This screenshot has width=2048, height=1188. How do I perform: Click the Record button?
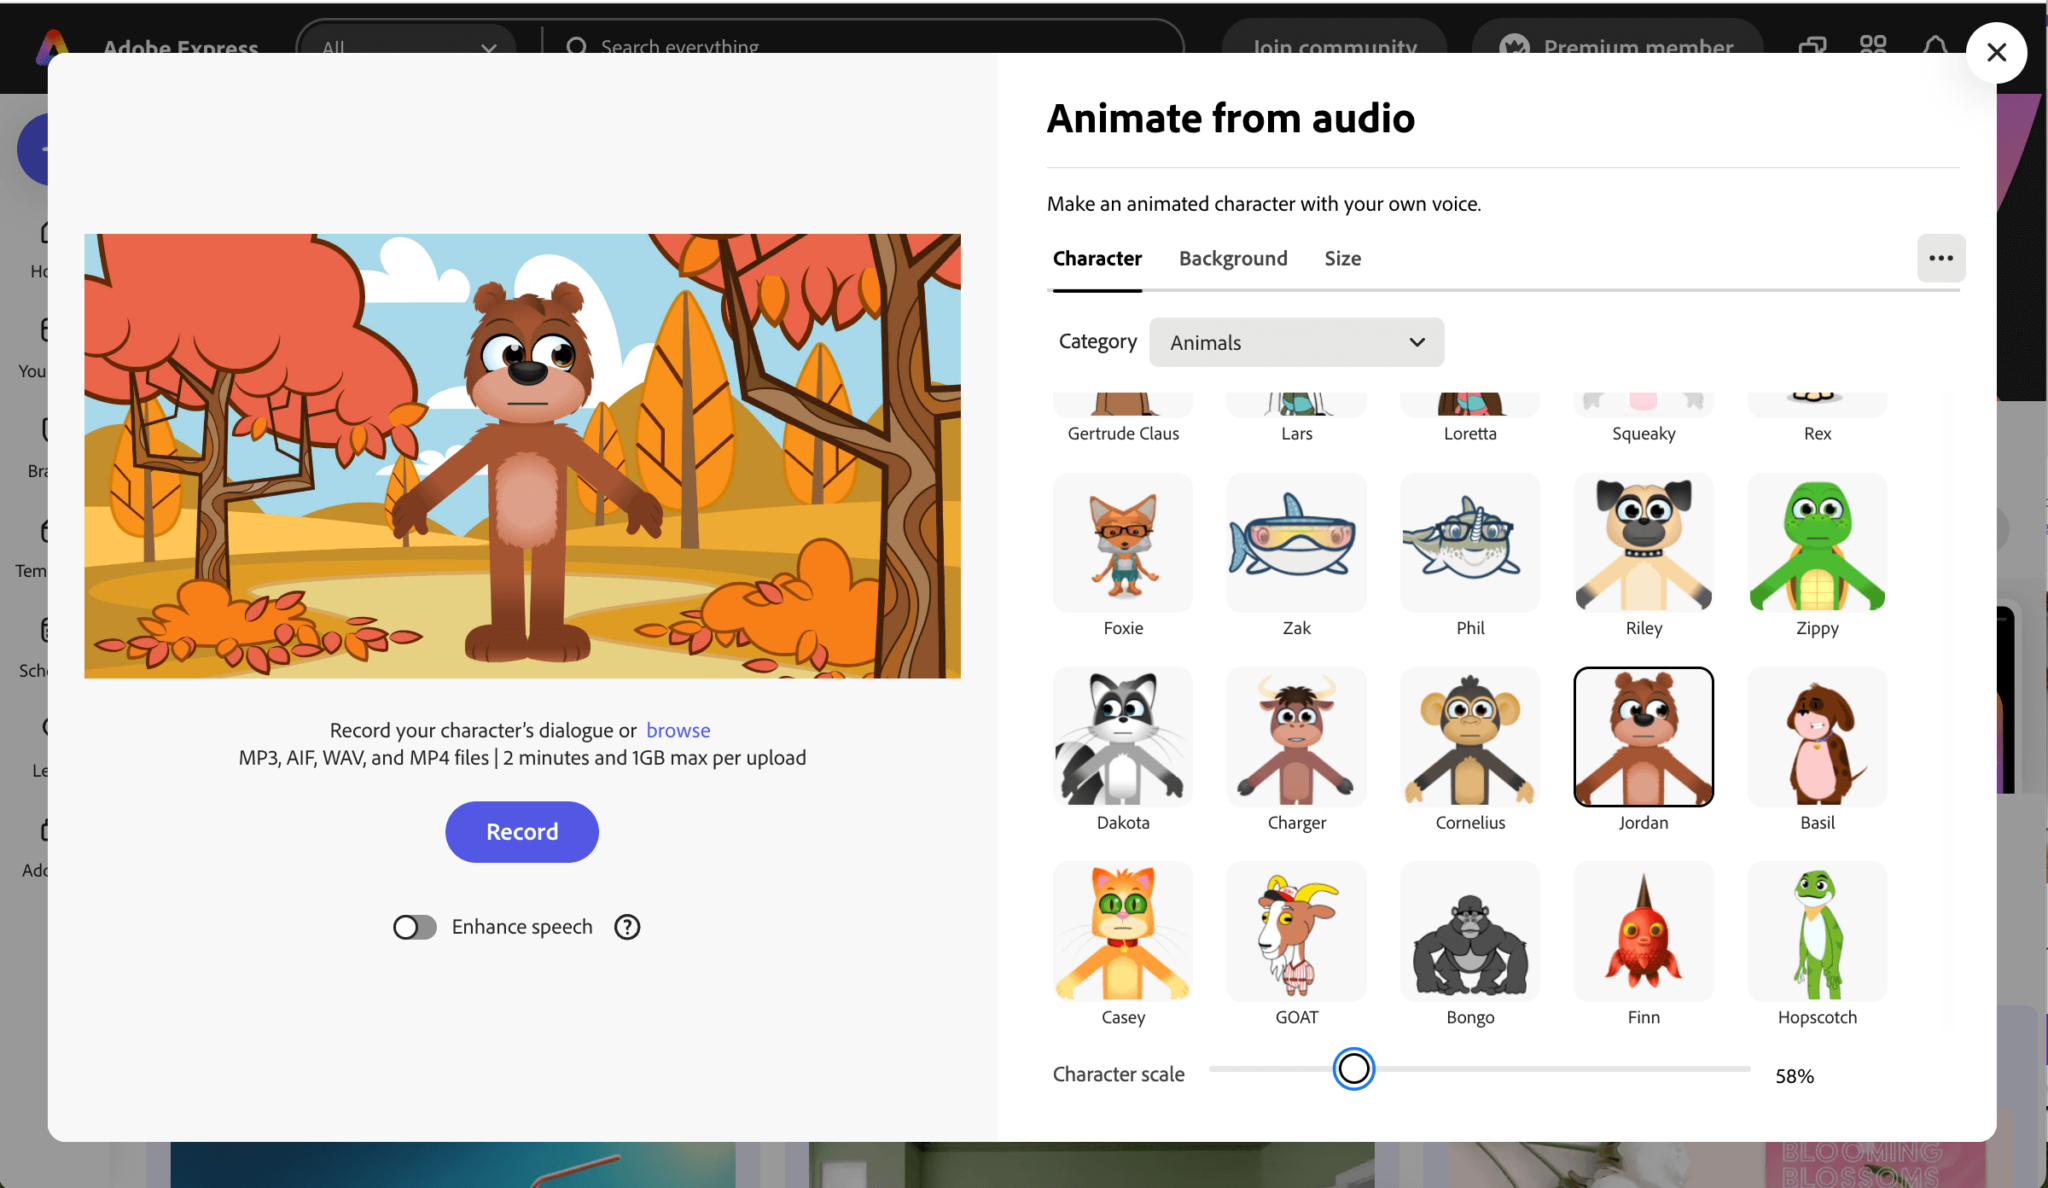coord(521,831)
